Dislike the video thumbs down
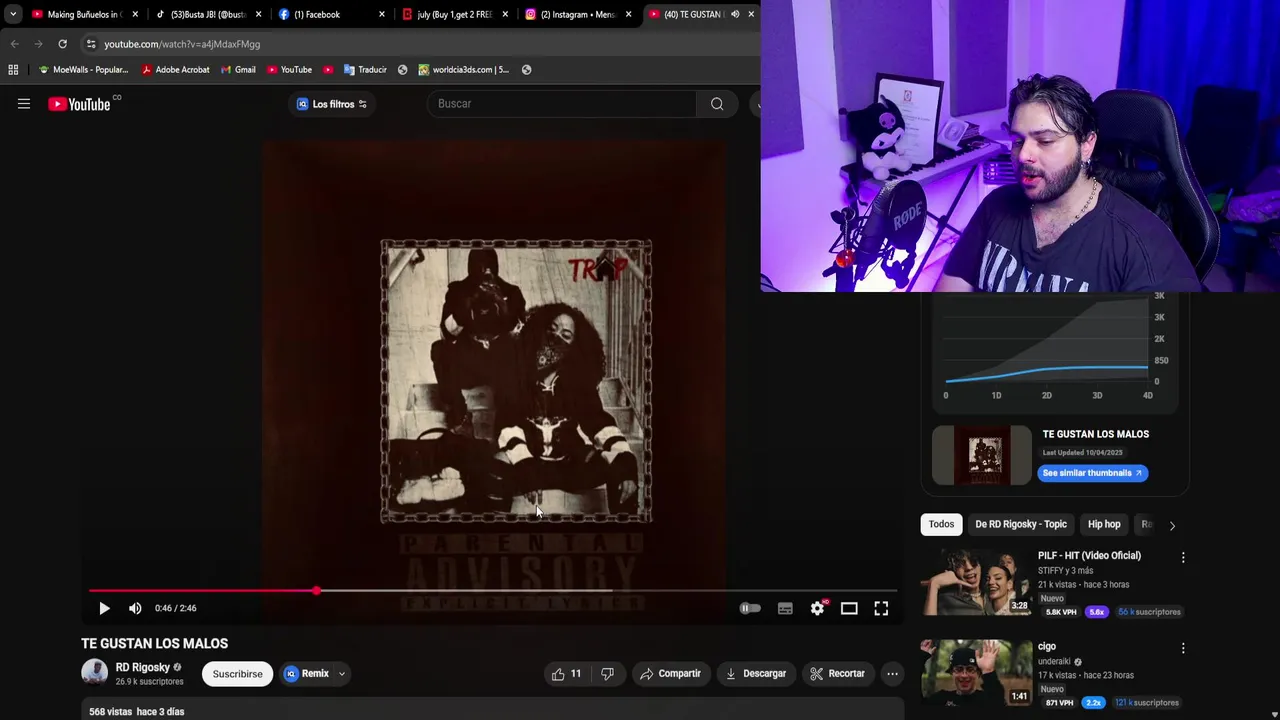 [x=607, y=674]
